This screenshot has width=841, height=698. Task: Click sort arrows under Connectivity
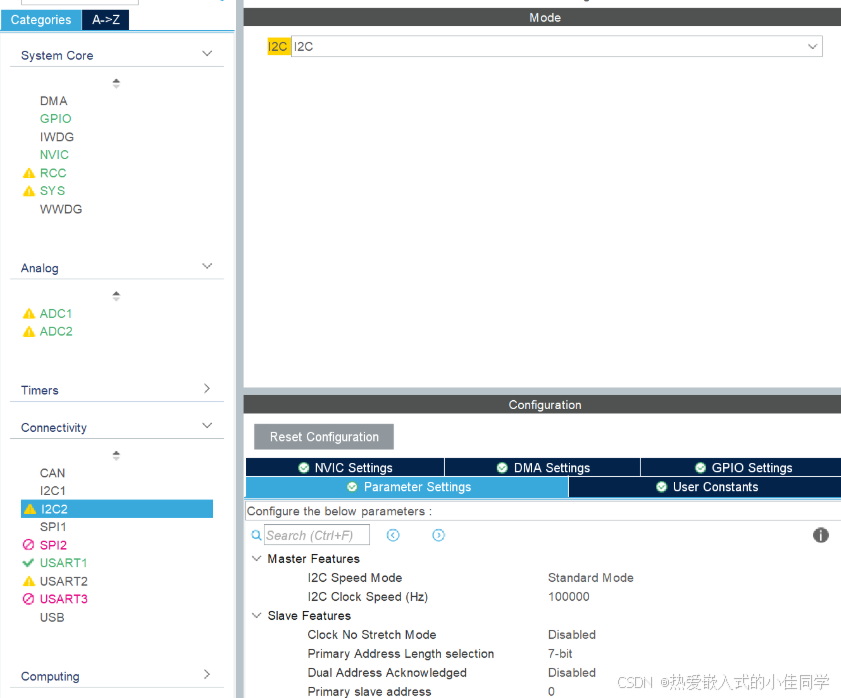tap(116, 455)
